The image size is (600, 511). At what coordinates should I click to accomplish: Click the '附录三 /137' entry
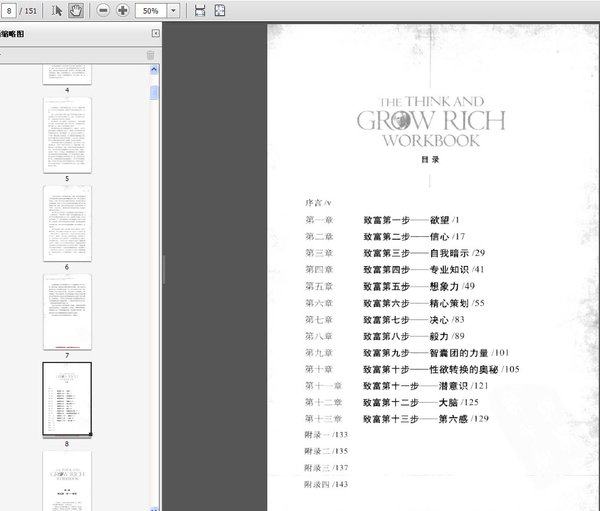point(326,468)
